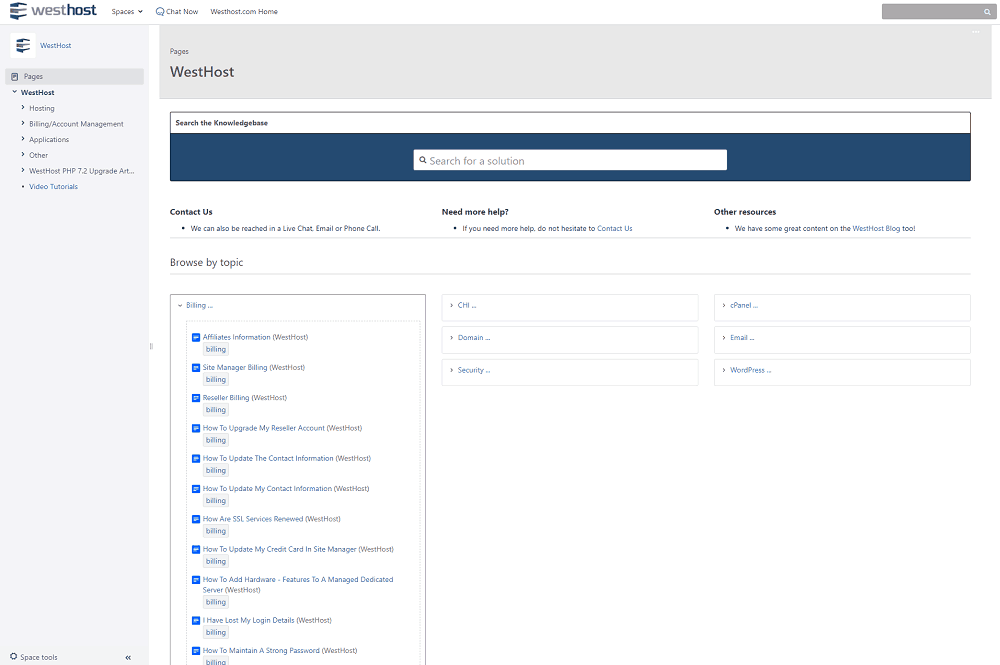Screen dimensions: 1000x665
Task: Click page icon beside Update My Contact Information
Action: click(196, 489)
